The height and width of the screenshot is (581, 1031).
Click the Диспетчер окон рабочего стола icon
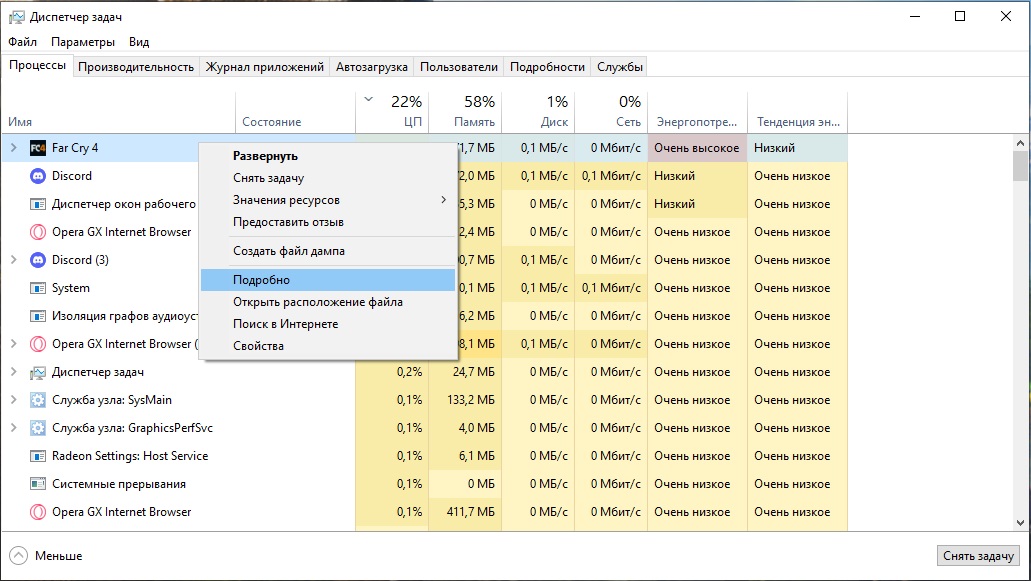[38, 204]
